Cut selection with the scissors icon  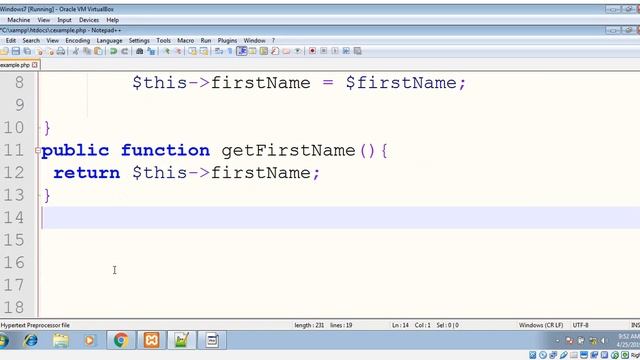click(76, 51)
